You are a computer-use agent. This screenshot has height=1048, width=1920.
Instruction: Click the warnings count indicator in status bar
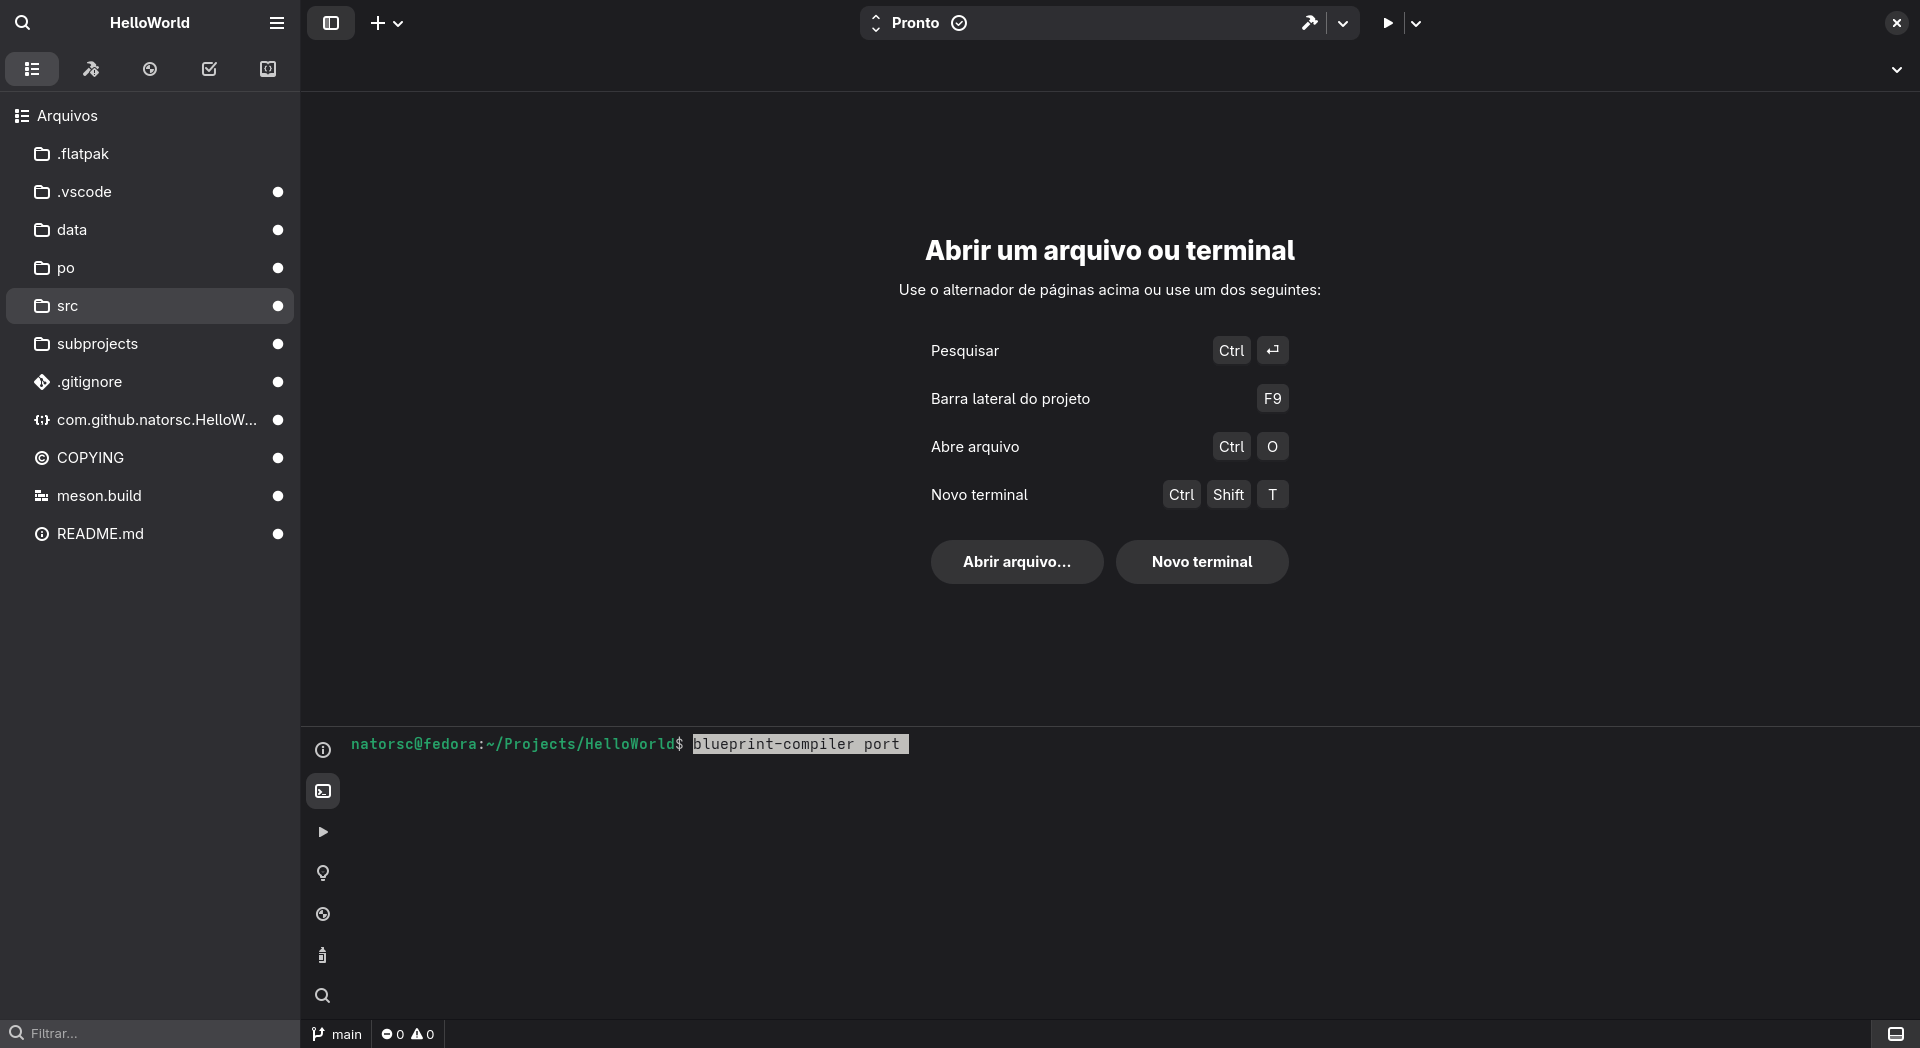(x=423, y=1034)
